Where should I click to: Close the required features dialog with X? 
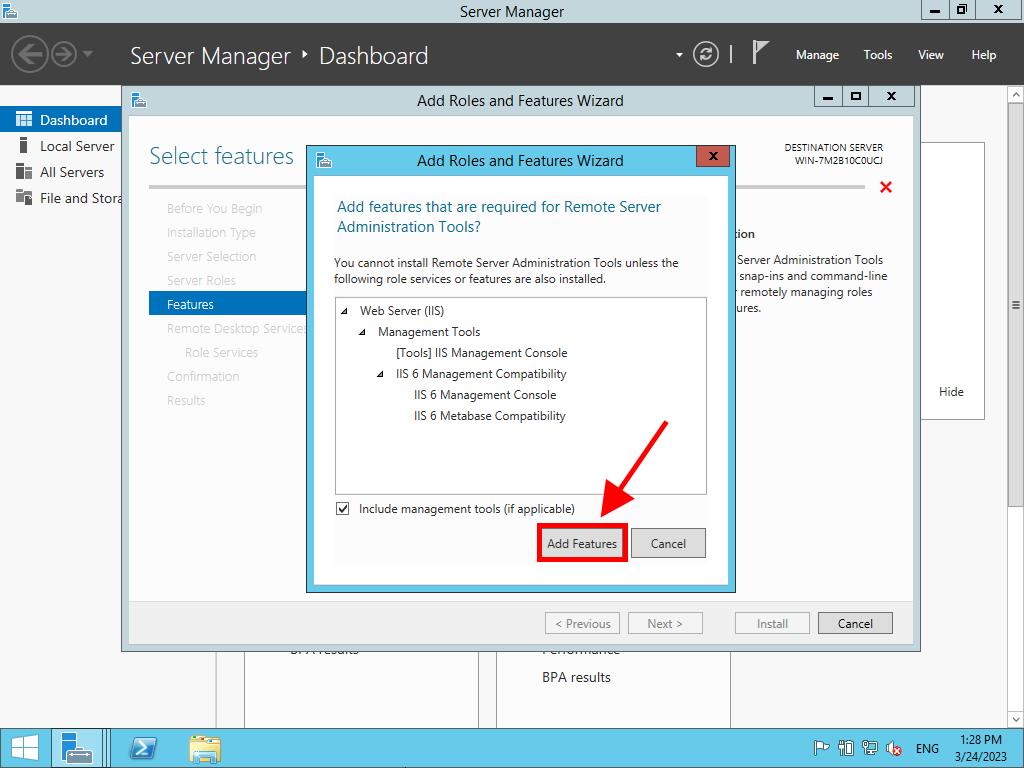click(713, 156)
